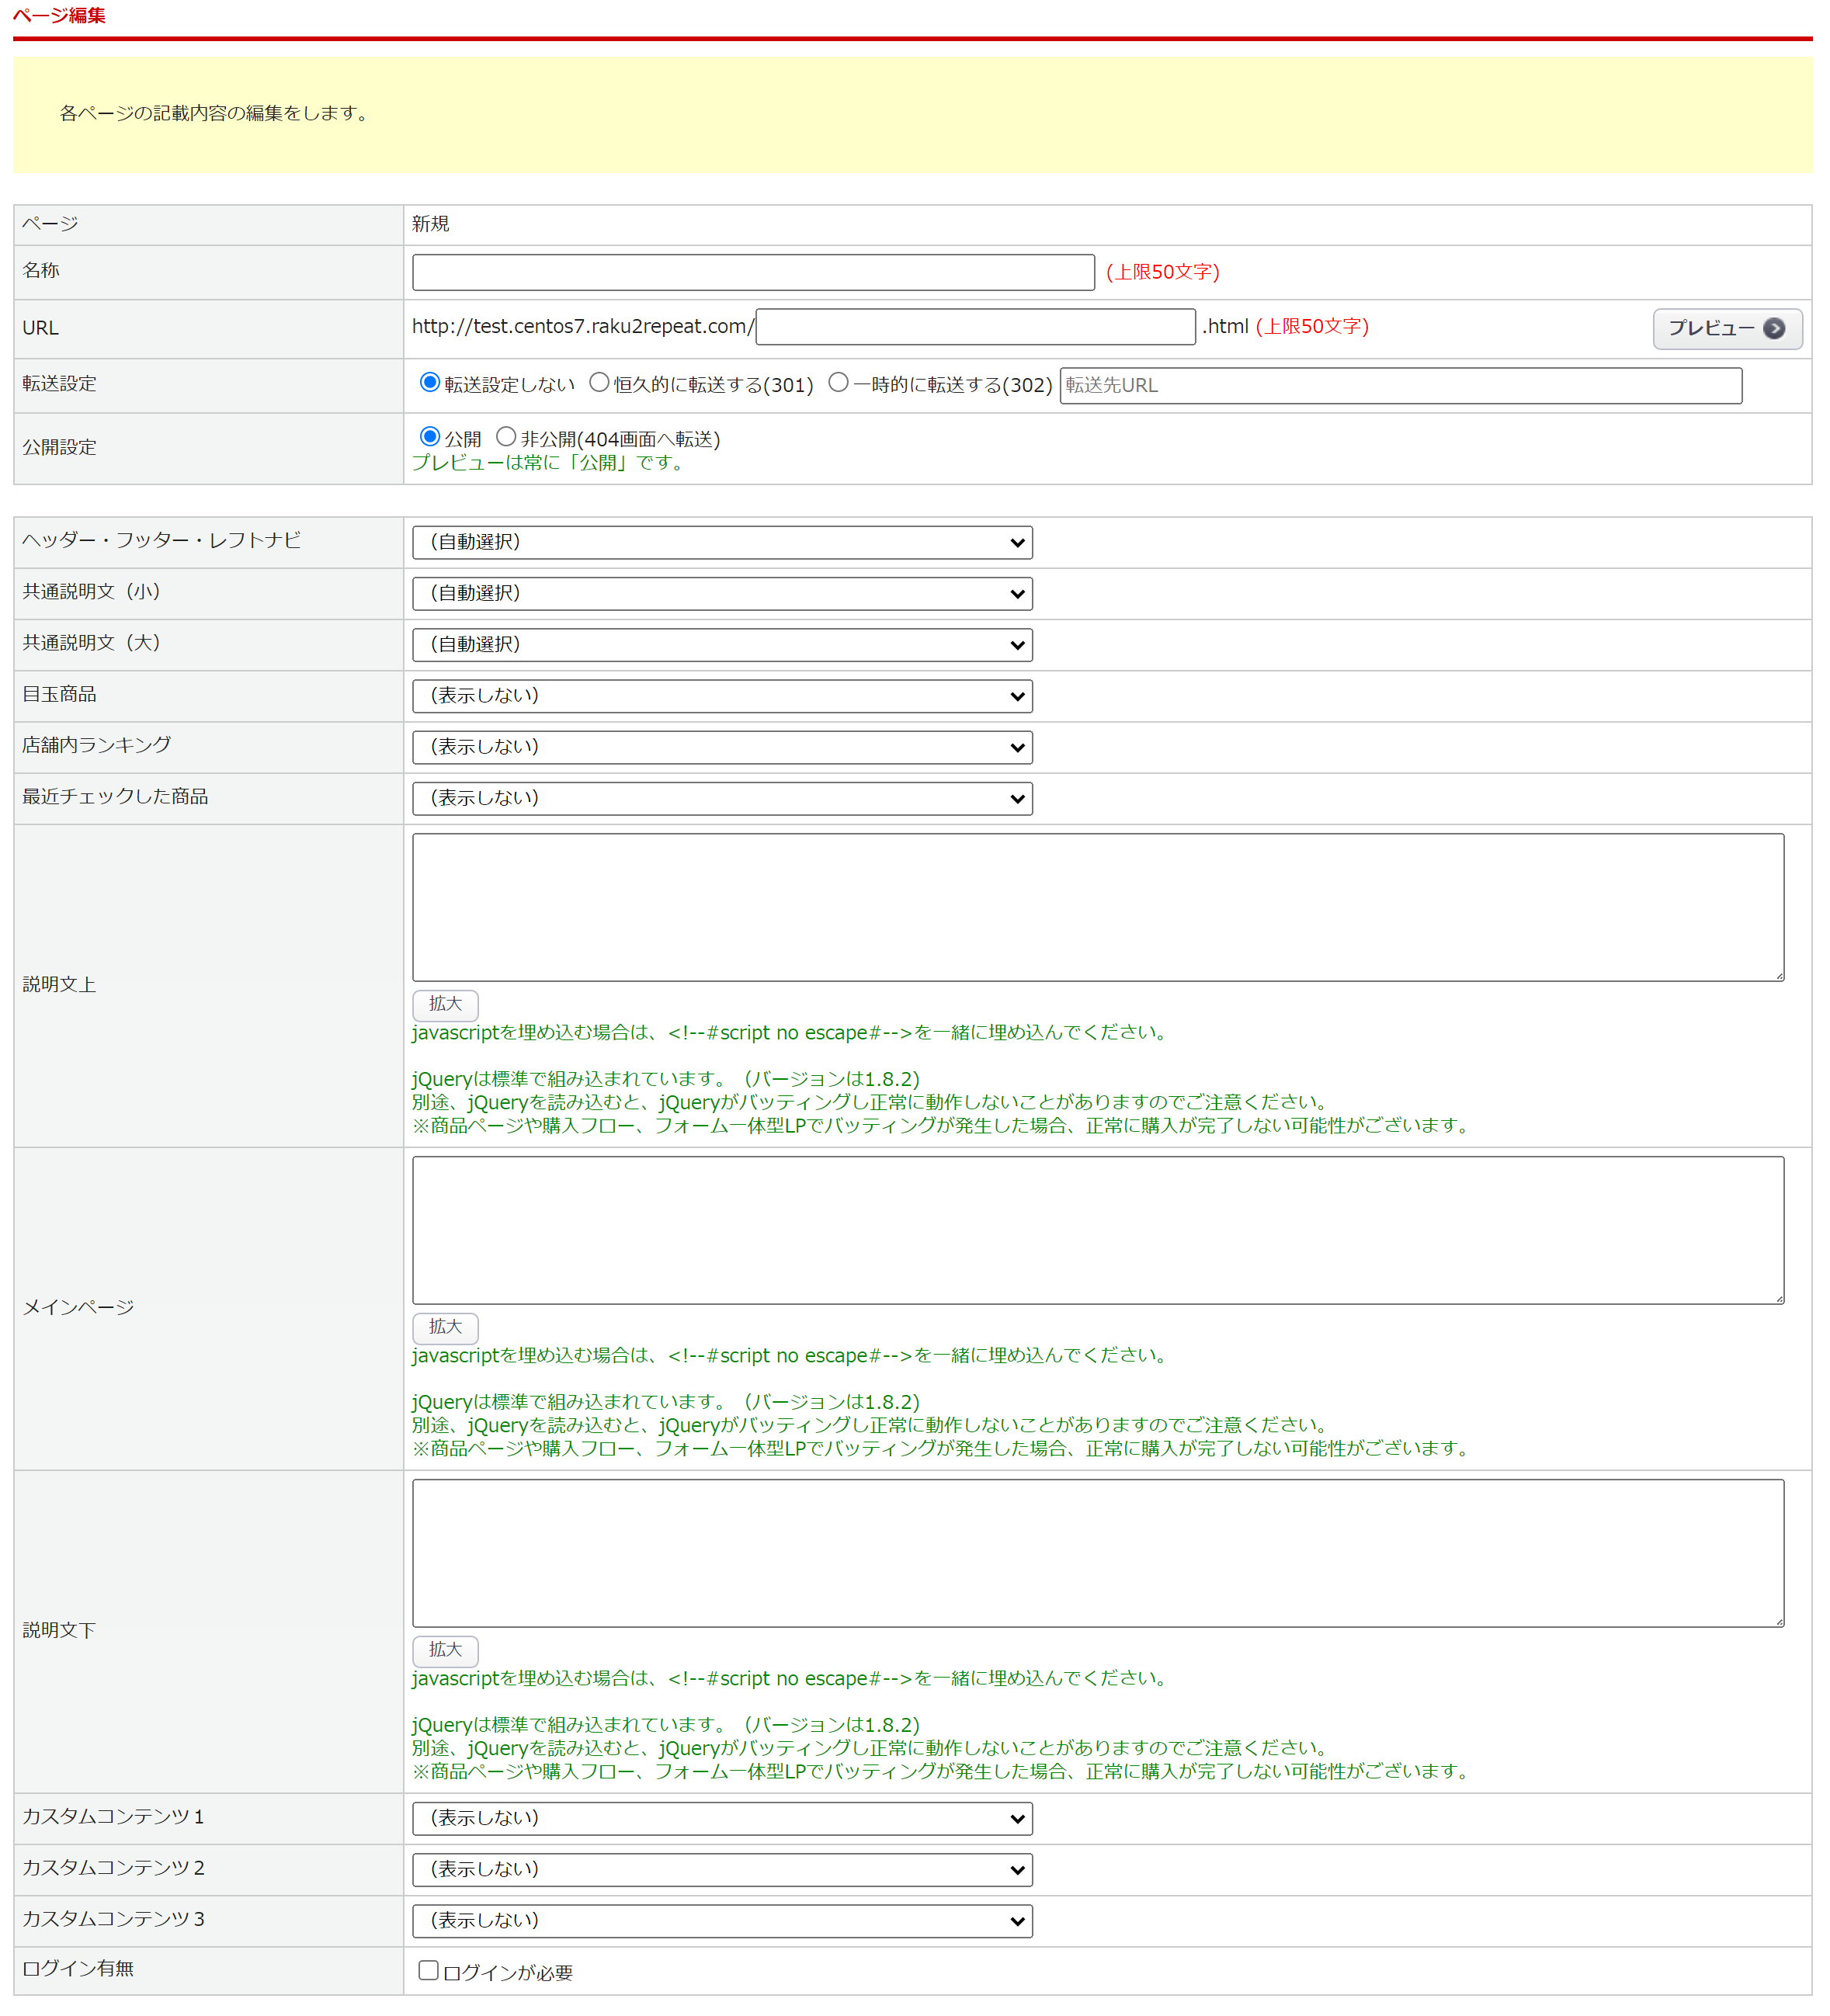Click the プレビュー preview button
The width and height of the screenshot is (1830, 2016).
point(1726,329)
